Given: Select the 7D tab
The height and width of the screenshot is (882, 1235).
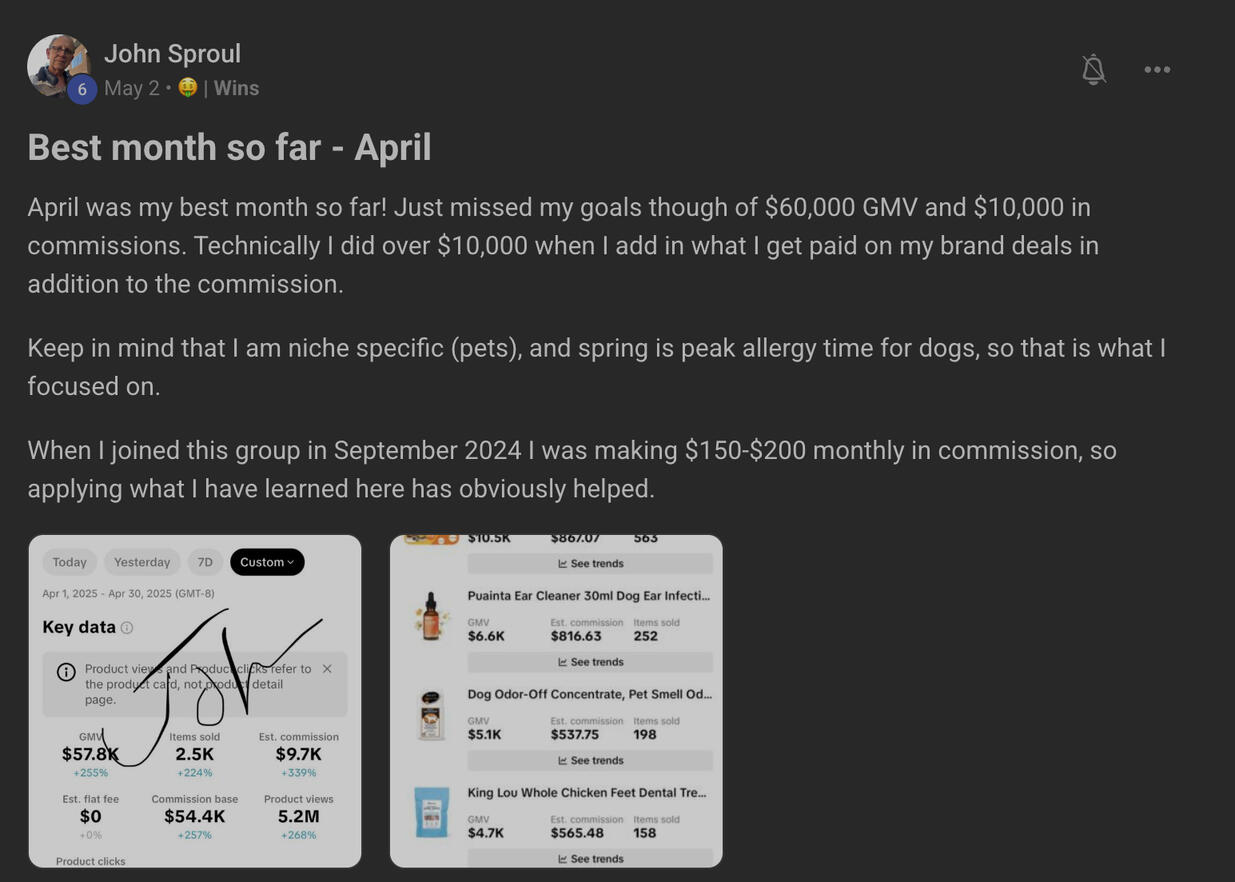Looking at the screenshot, I should 205,562.
